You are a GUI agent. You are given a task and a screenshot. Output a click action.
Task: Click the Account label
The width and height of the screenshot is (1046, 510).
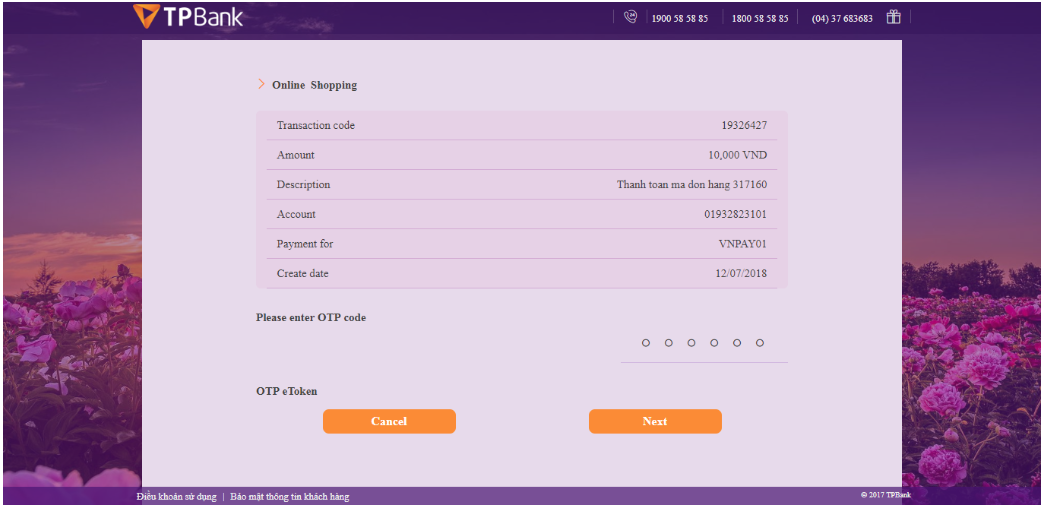(296, 214)
